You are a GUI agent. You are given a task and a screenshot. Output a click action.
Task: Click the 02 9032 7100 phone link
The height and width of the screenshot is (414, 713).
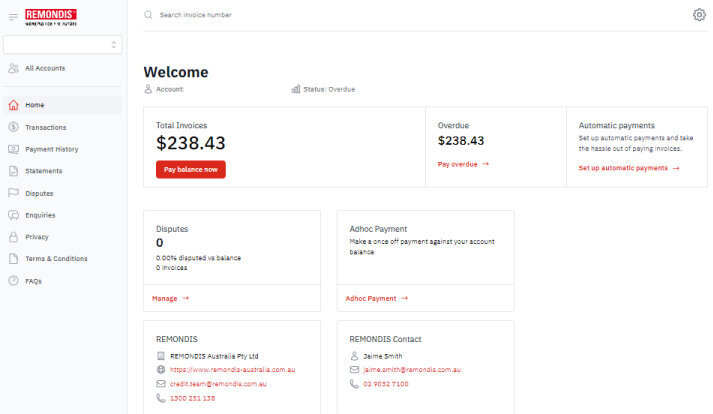(x=386, y=384)
